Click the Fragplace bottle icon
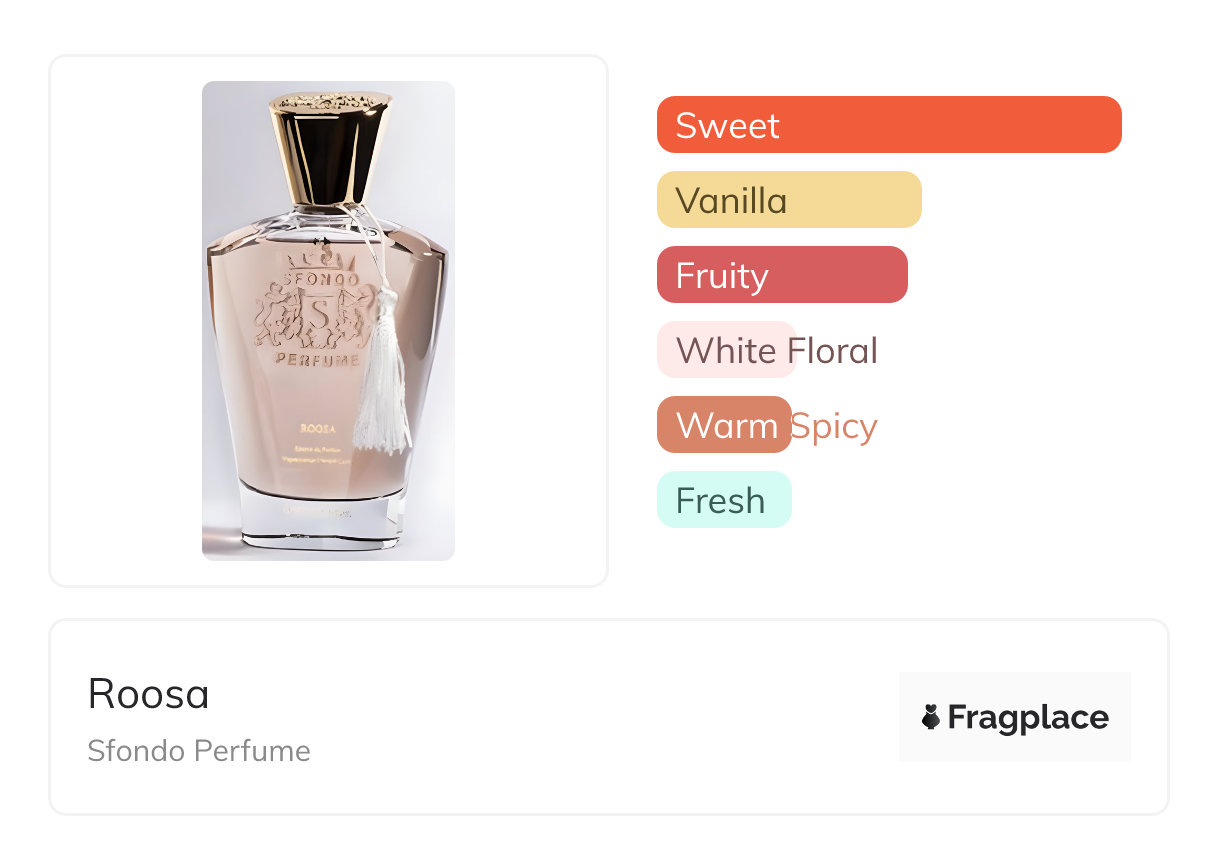Screen dimensions: 1218x864 pyautogui.click(x=931, y=717)
